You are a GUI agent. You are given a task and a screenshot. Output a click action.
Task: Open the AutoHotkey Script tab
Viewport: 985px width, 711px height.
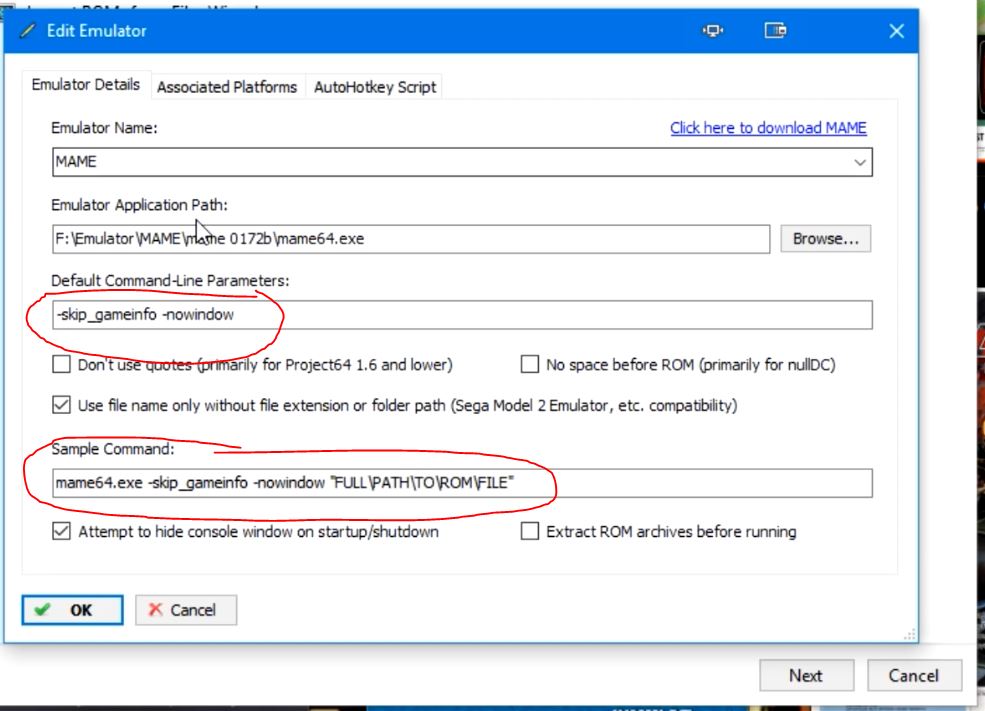(375, 87)
